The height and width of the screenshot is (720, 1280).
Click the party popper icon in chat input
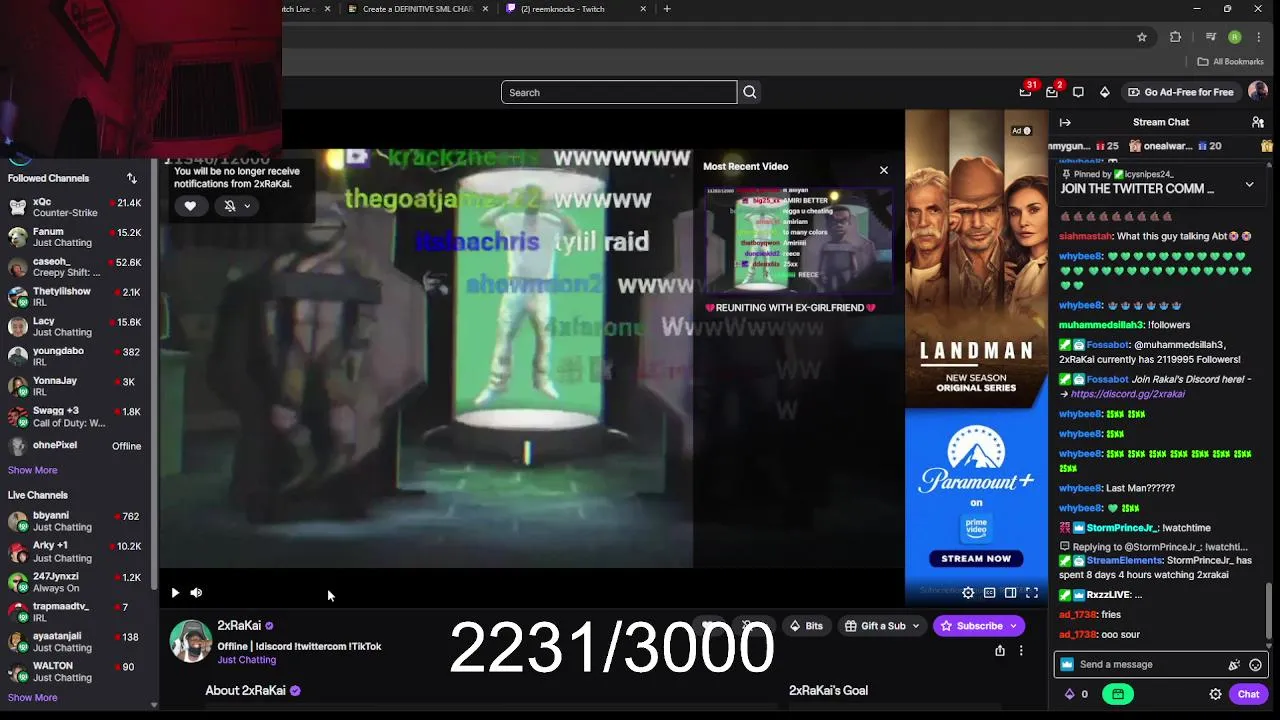(x=1234, y=665)
